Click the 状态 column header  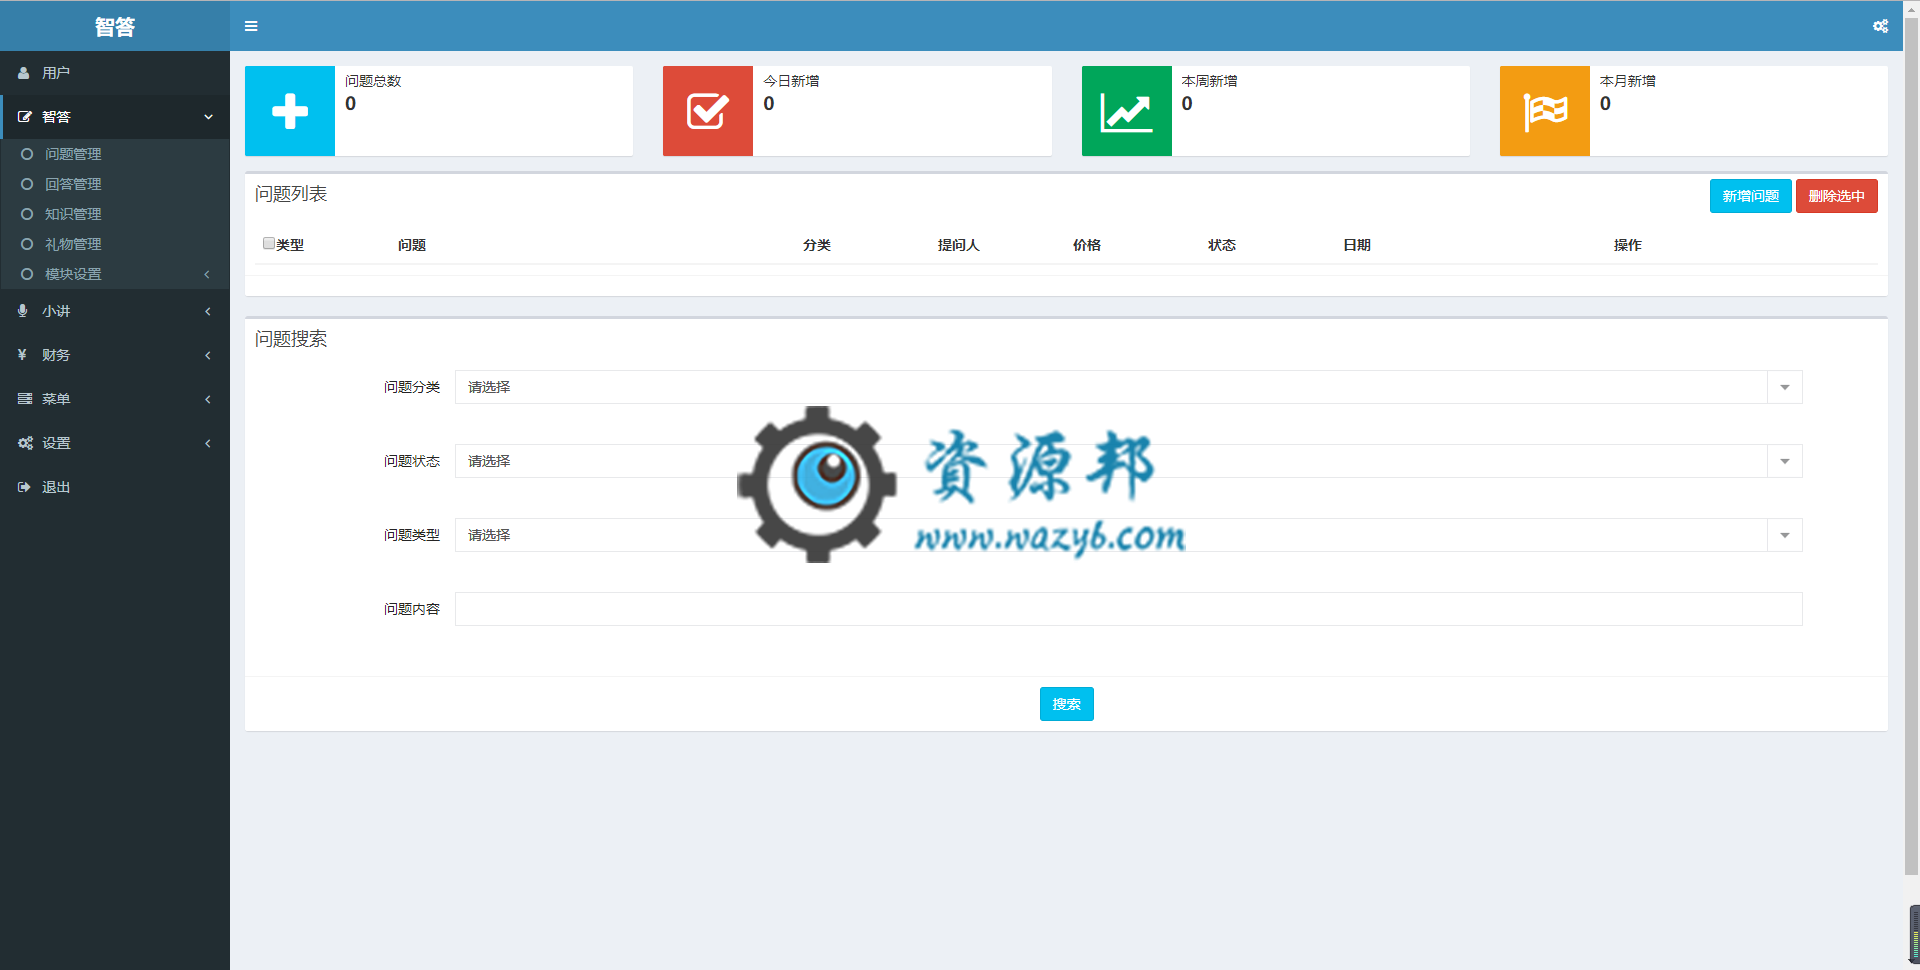tap(1222, 245)
